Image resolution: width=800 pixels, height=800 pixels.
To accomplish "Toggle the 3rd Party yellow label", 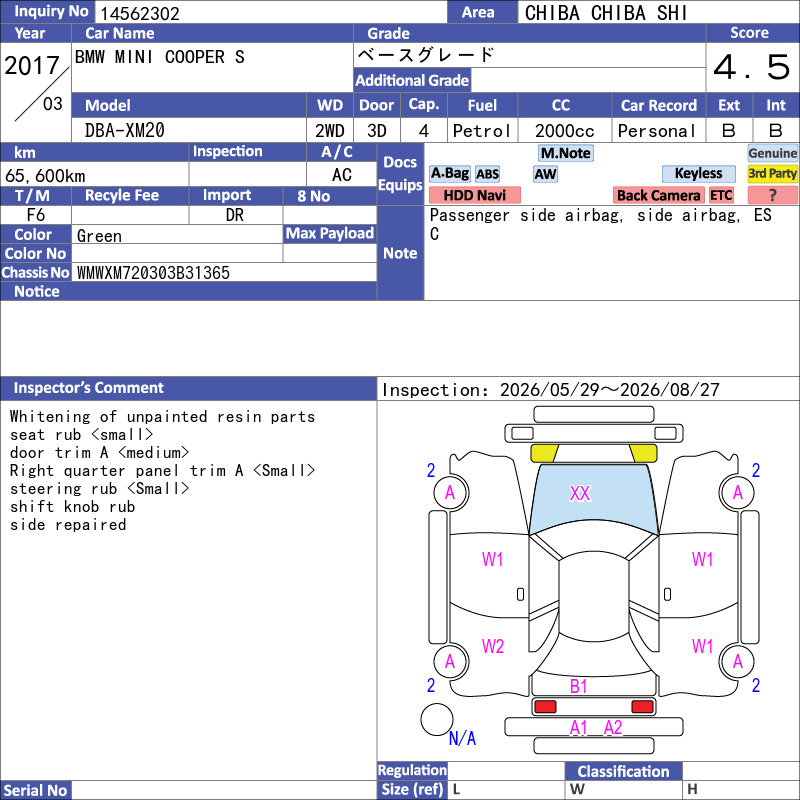I will click(x=772, y=173).
